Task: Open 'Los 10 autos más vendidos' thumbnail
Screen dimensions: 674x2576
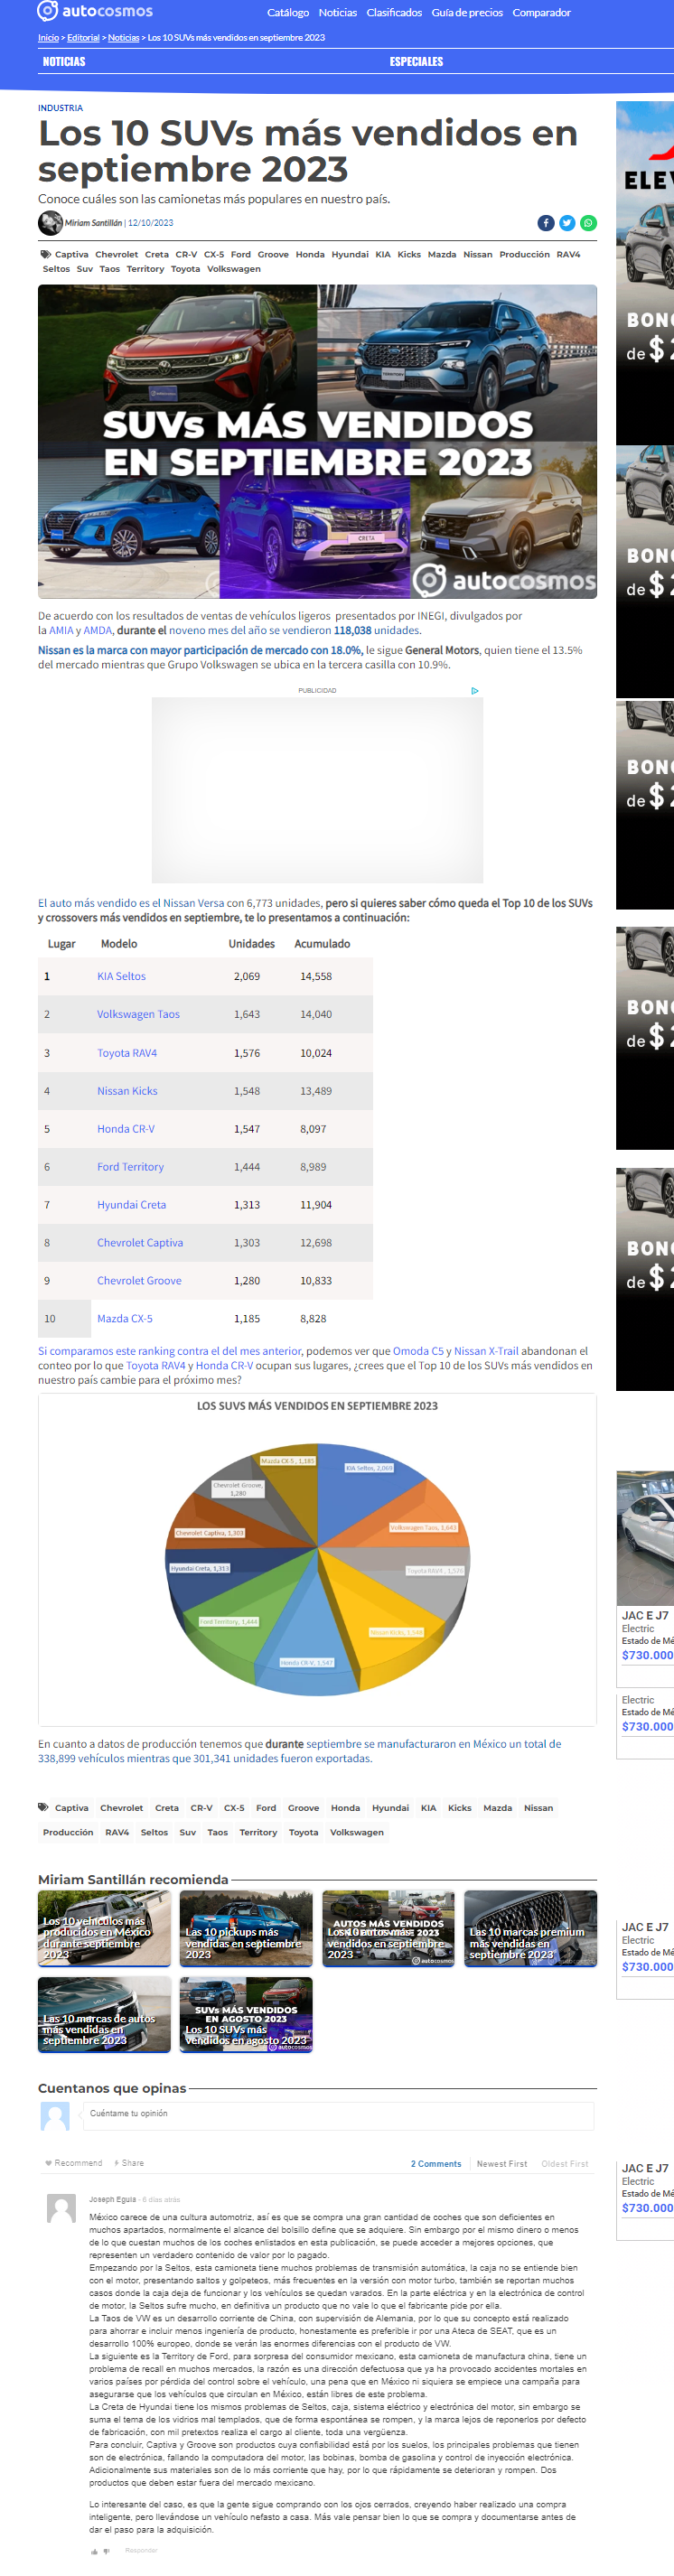Action: click(388, 1929)
